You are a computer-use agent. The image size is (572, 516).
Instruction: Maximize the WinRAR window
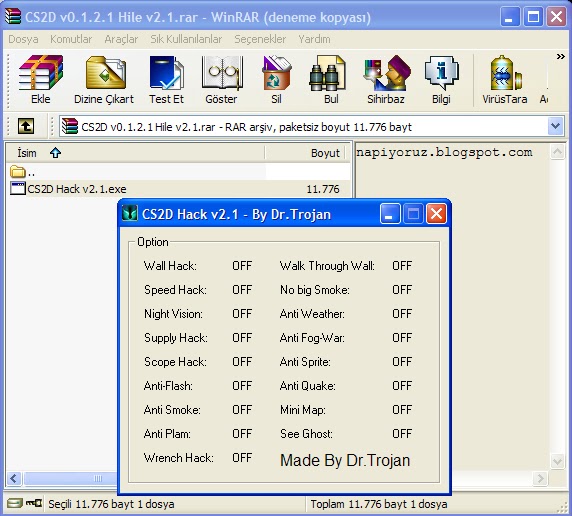coord(533,16)
